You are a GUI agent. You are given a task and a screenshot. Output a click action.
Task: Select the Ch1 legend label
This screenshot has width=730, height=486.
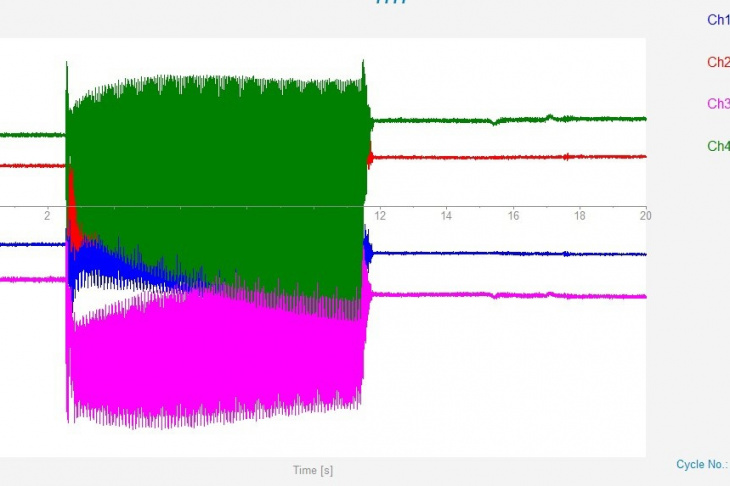point(718,20)
